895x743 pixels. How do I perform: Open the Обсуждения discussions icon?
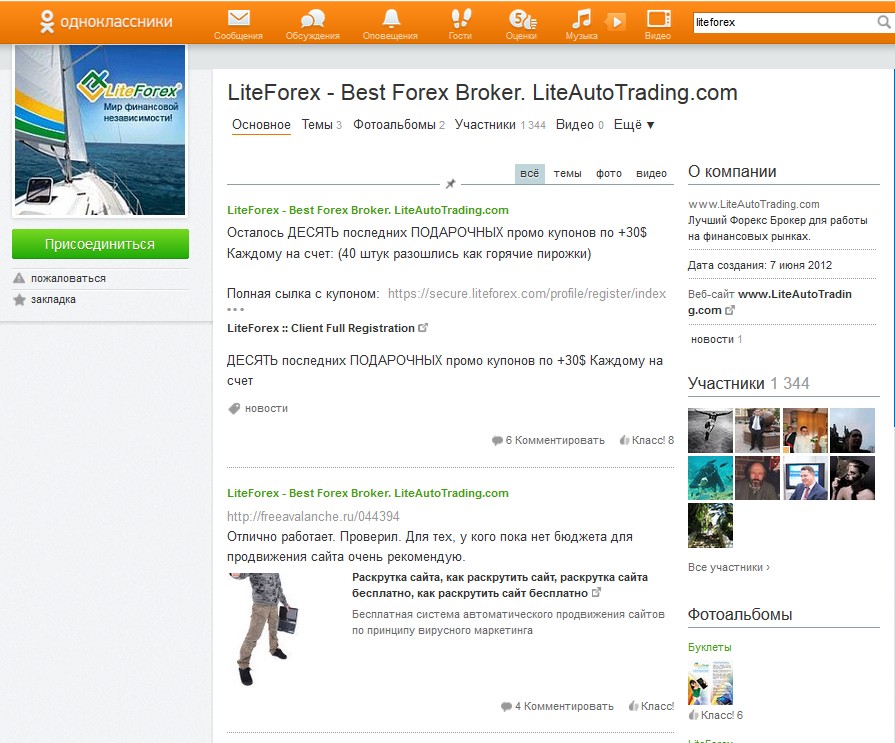coord(312,25)
